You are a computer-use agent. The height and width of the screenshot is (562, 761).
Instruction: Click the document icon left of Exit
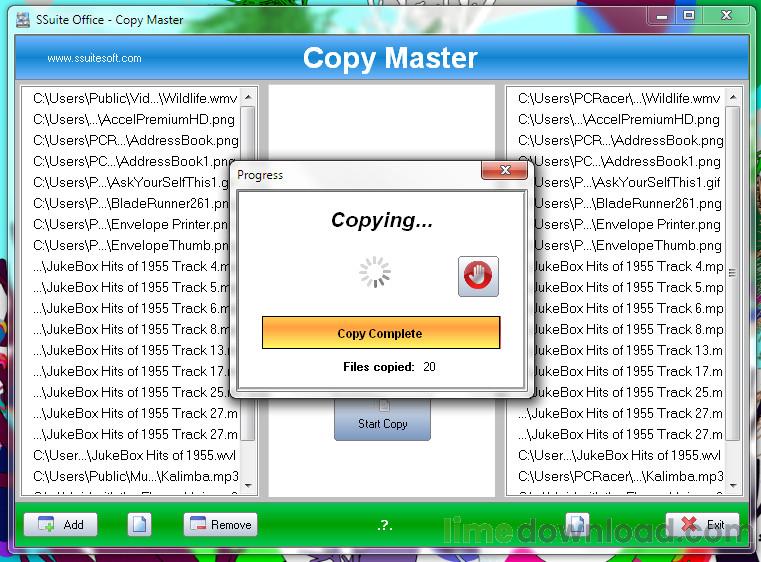pyautogui.click(x=578, y=525)
